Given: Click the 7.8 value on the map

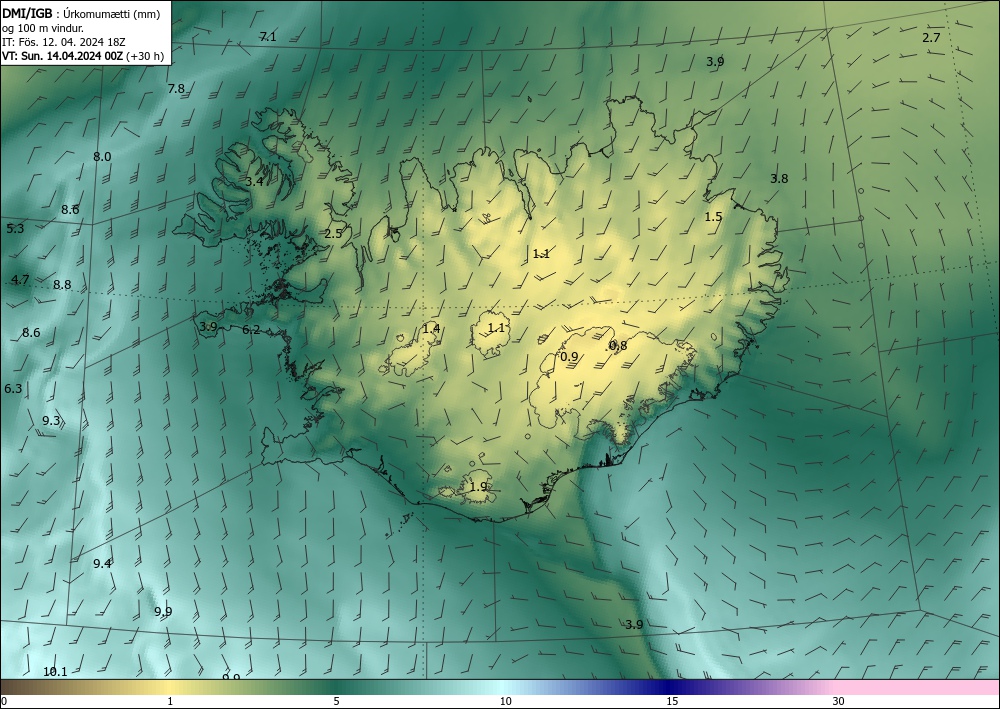Looking at the screenshot, I should 176,89.
